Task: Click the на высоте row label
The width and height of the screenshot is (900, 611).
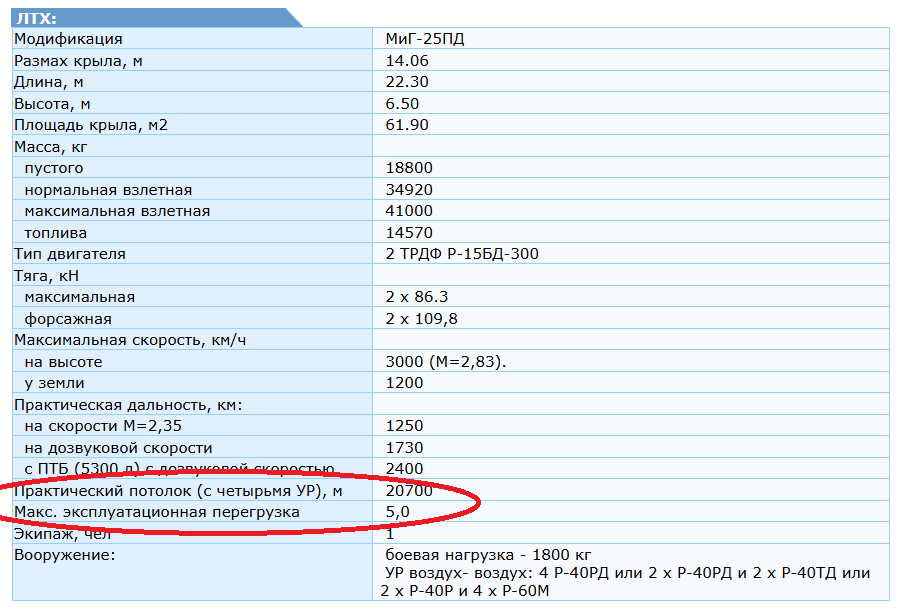Action: [x=63, y=362]
